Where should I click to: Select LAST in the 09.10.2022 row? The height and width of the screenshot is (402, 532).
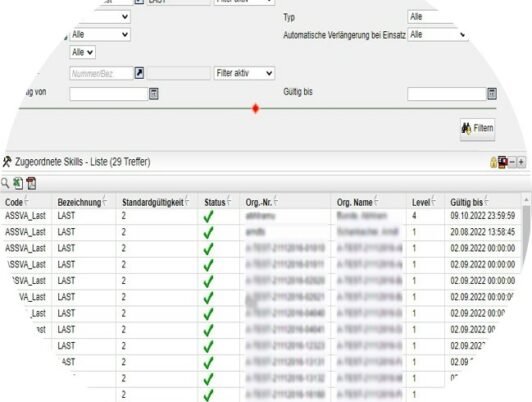pyautogui.click(x=66, y=216)
